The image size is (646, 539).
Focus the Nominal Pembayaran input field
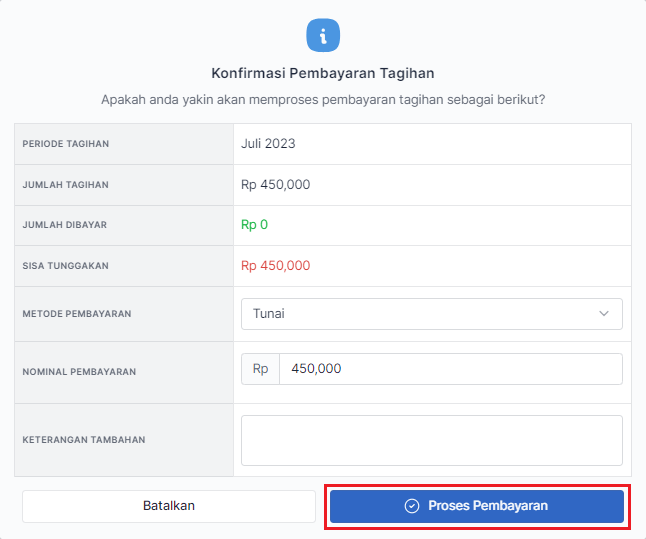pyautogui.click(x=450, y=369)
